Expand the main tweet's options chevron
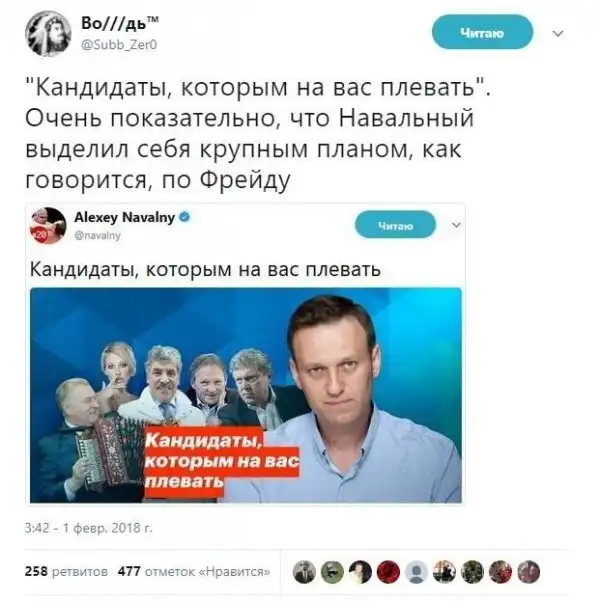Viewport: 600px width, 601px height. [x=558, y=33]
